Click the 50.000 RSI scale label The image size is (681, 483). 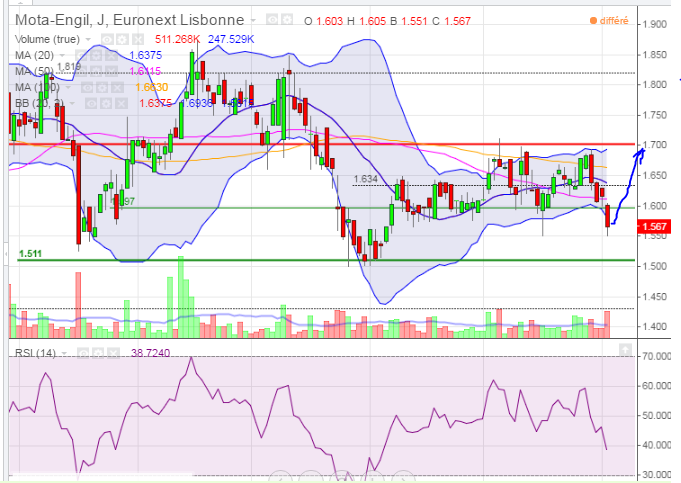pyautogui.click(x=656, y=416)
